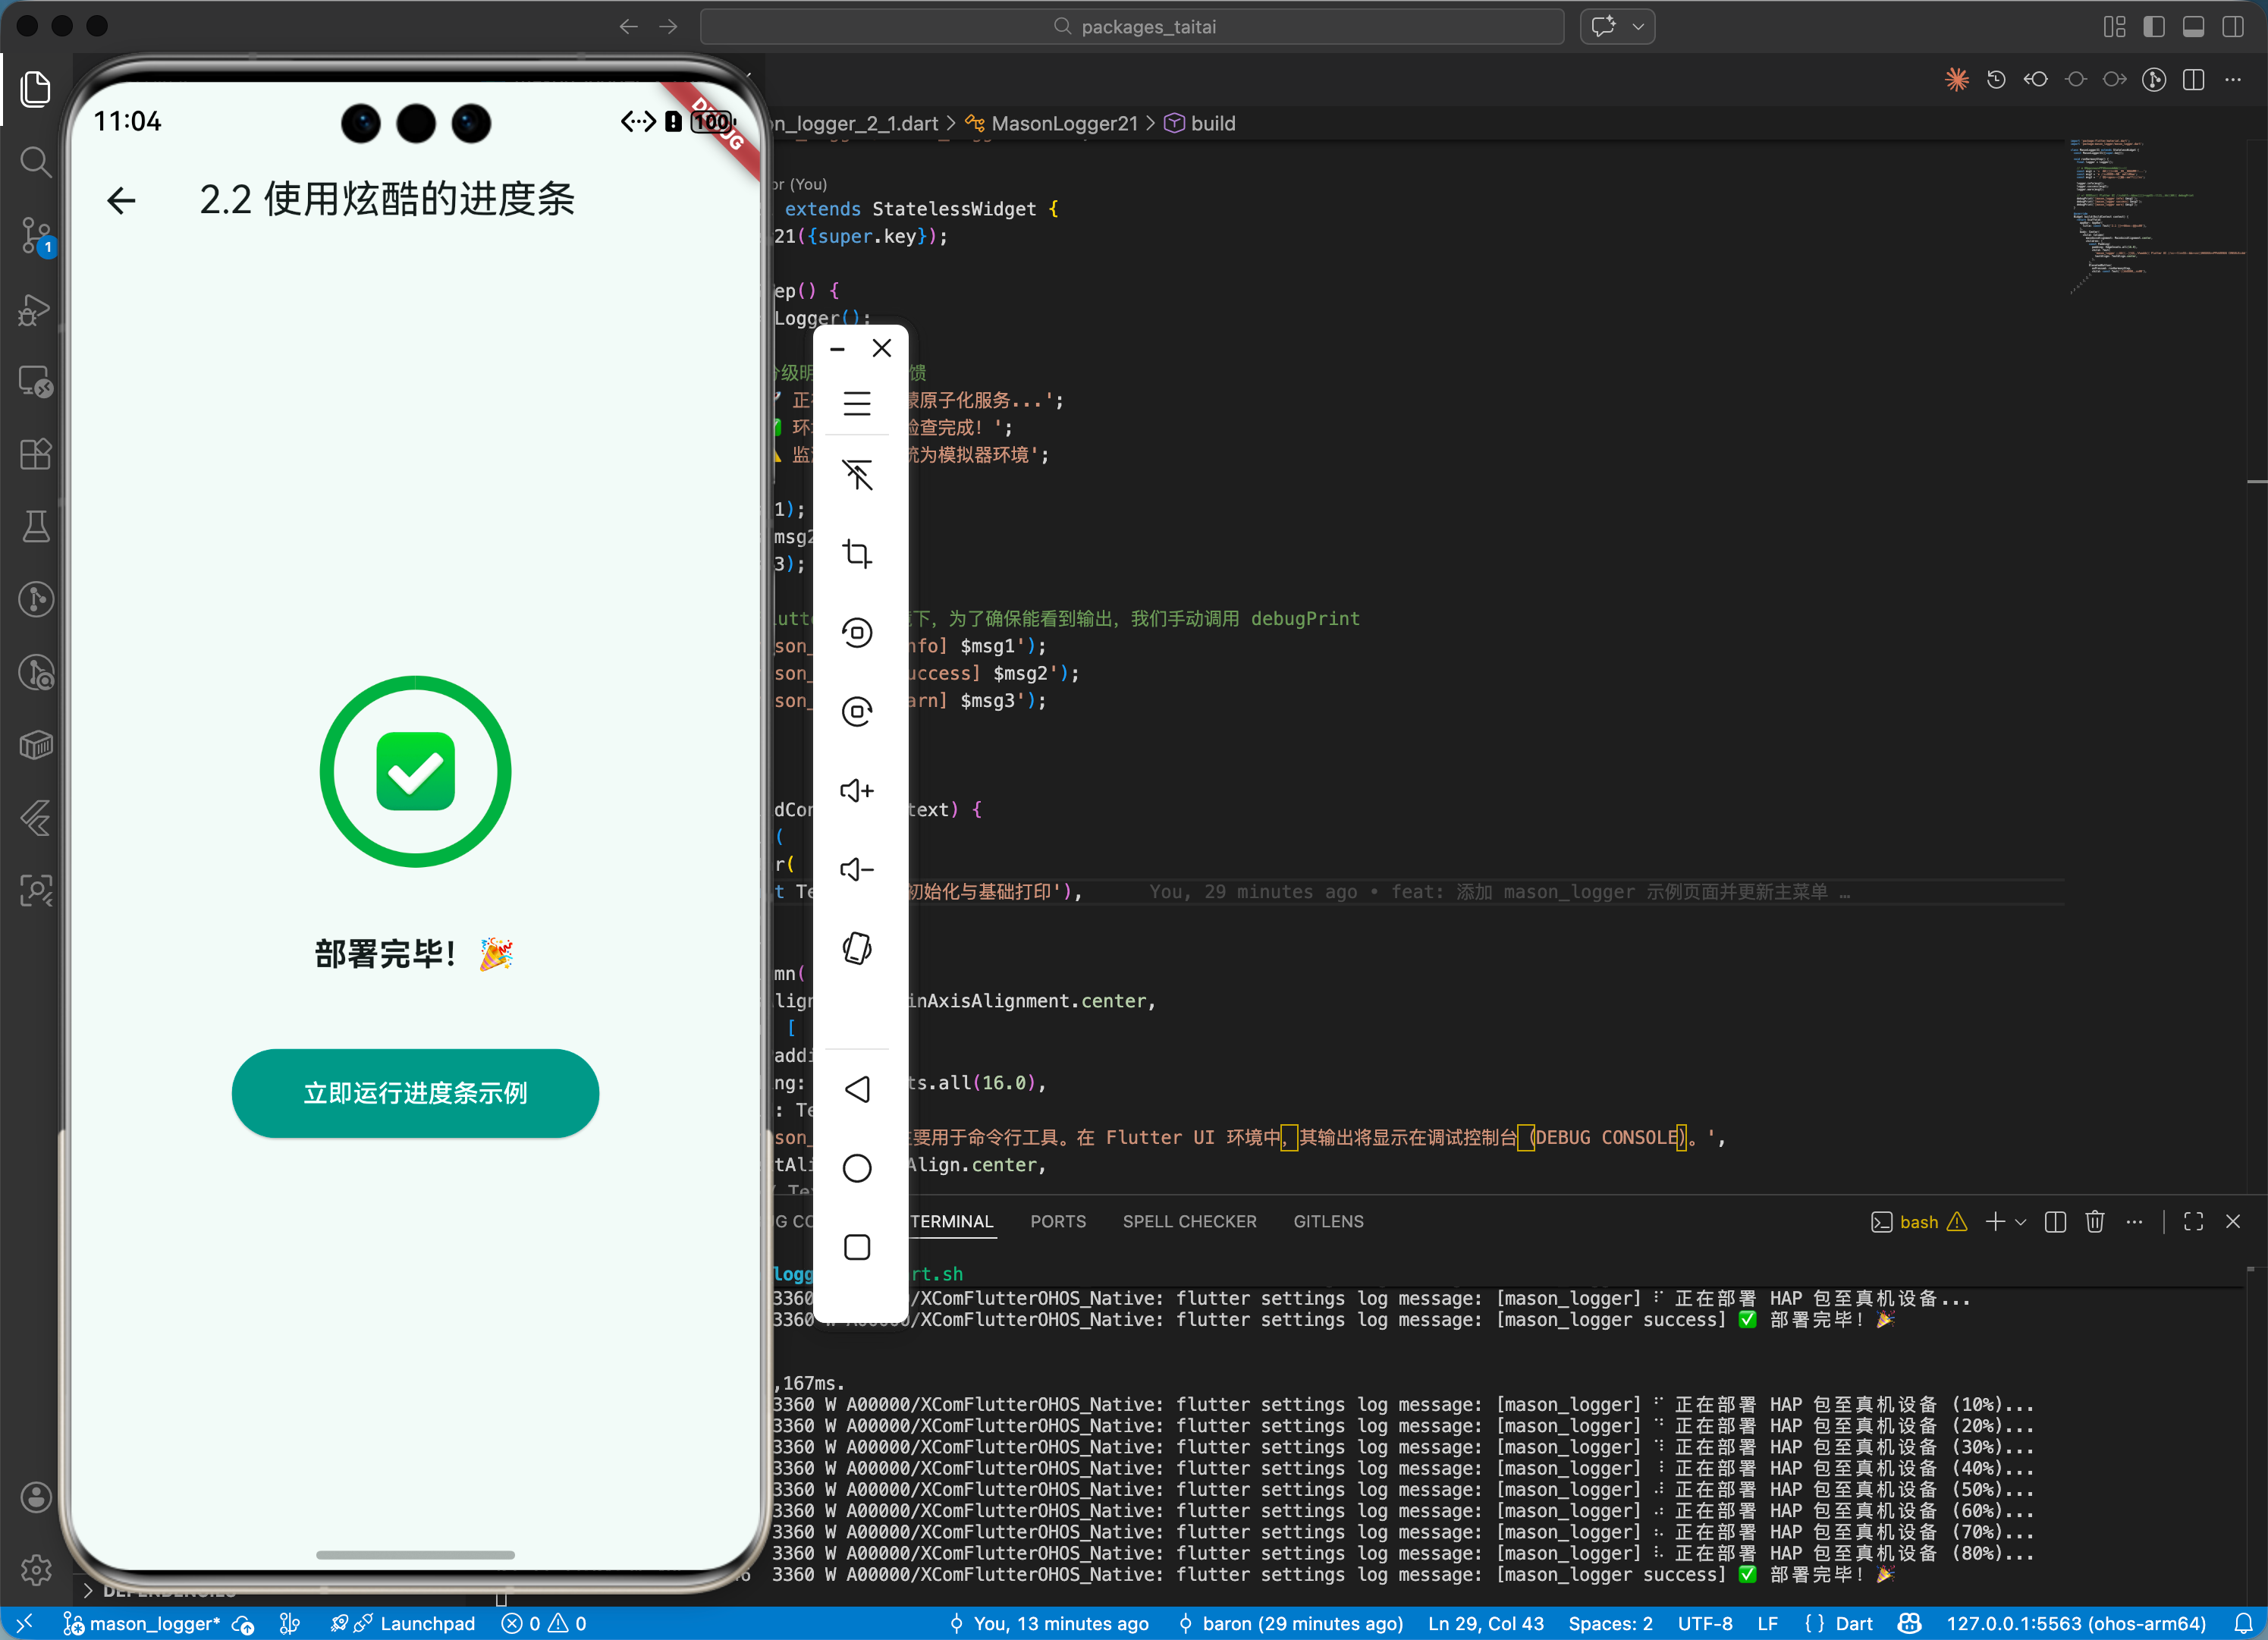The image size is (2268, 1640).
Task: Open the Source Control sidebar view
Action: point(36,234)
